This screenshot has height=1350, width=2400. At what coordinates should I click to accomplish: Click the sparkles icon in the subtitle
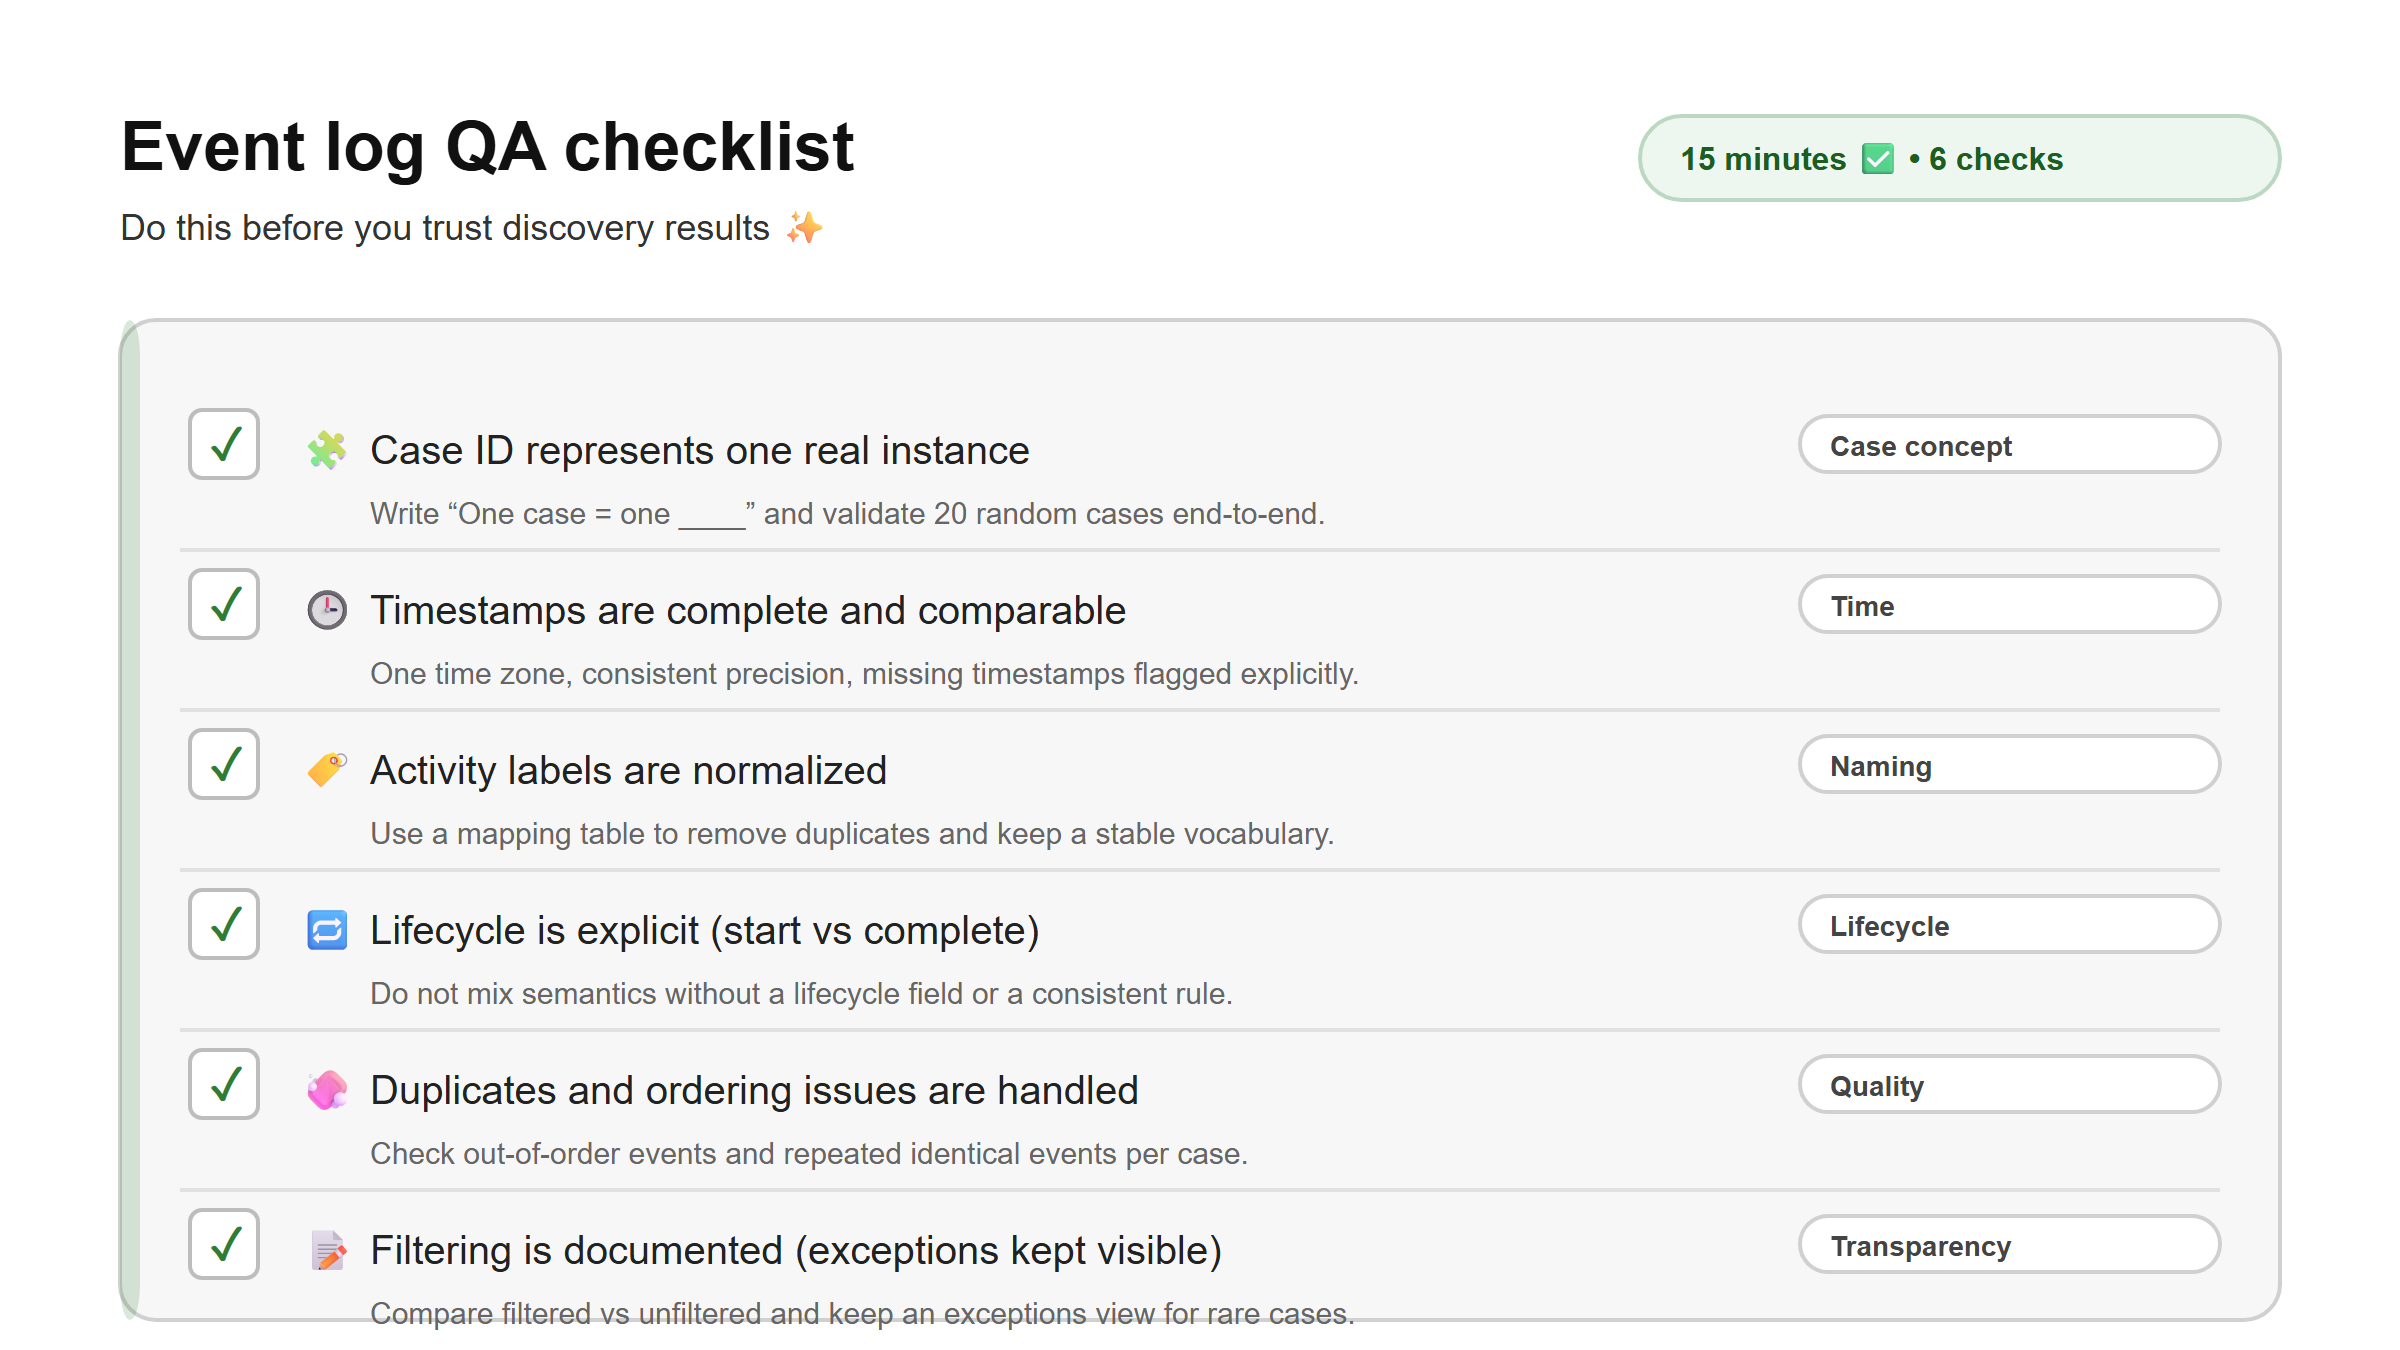pos(802,227)
